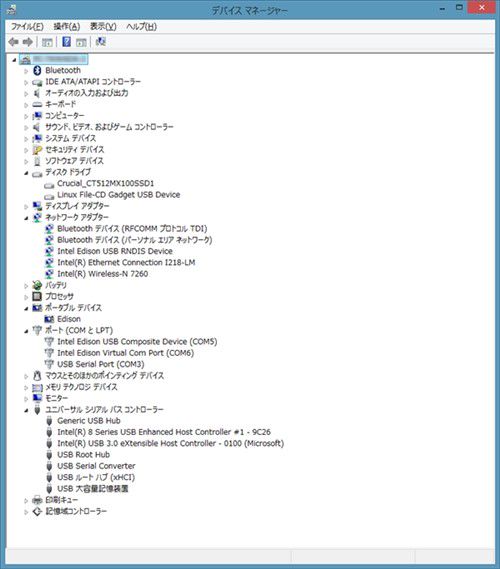Image resolution: width=500 pixels, height=569 pixels.
Task: Collapse the ネットワーク アダプター node
Action: click(26, 218)
